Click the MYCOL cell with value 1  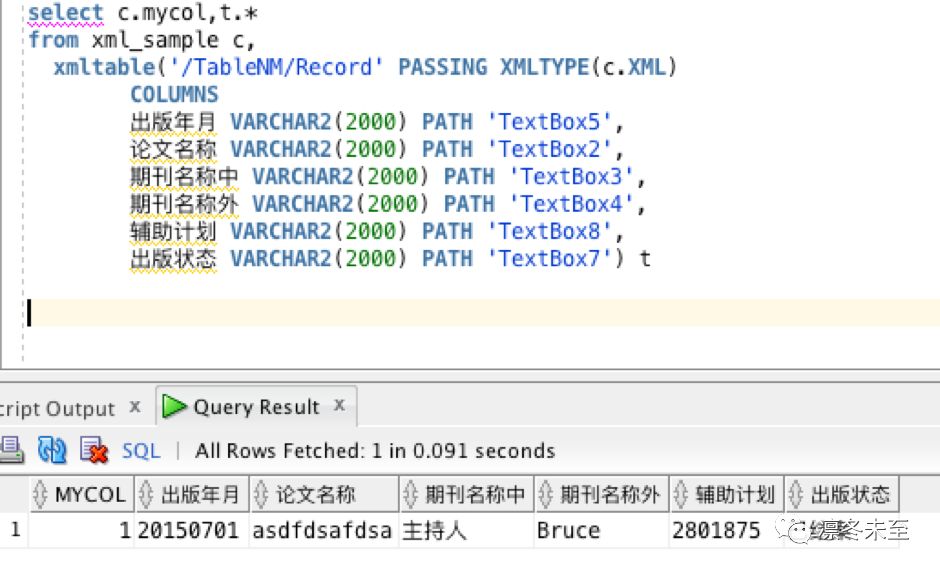point(82,530)
